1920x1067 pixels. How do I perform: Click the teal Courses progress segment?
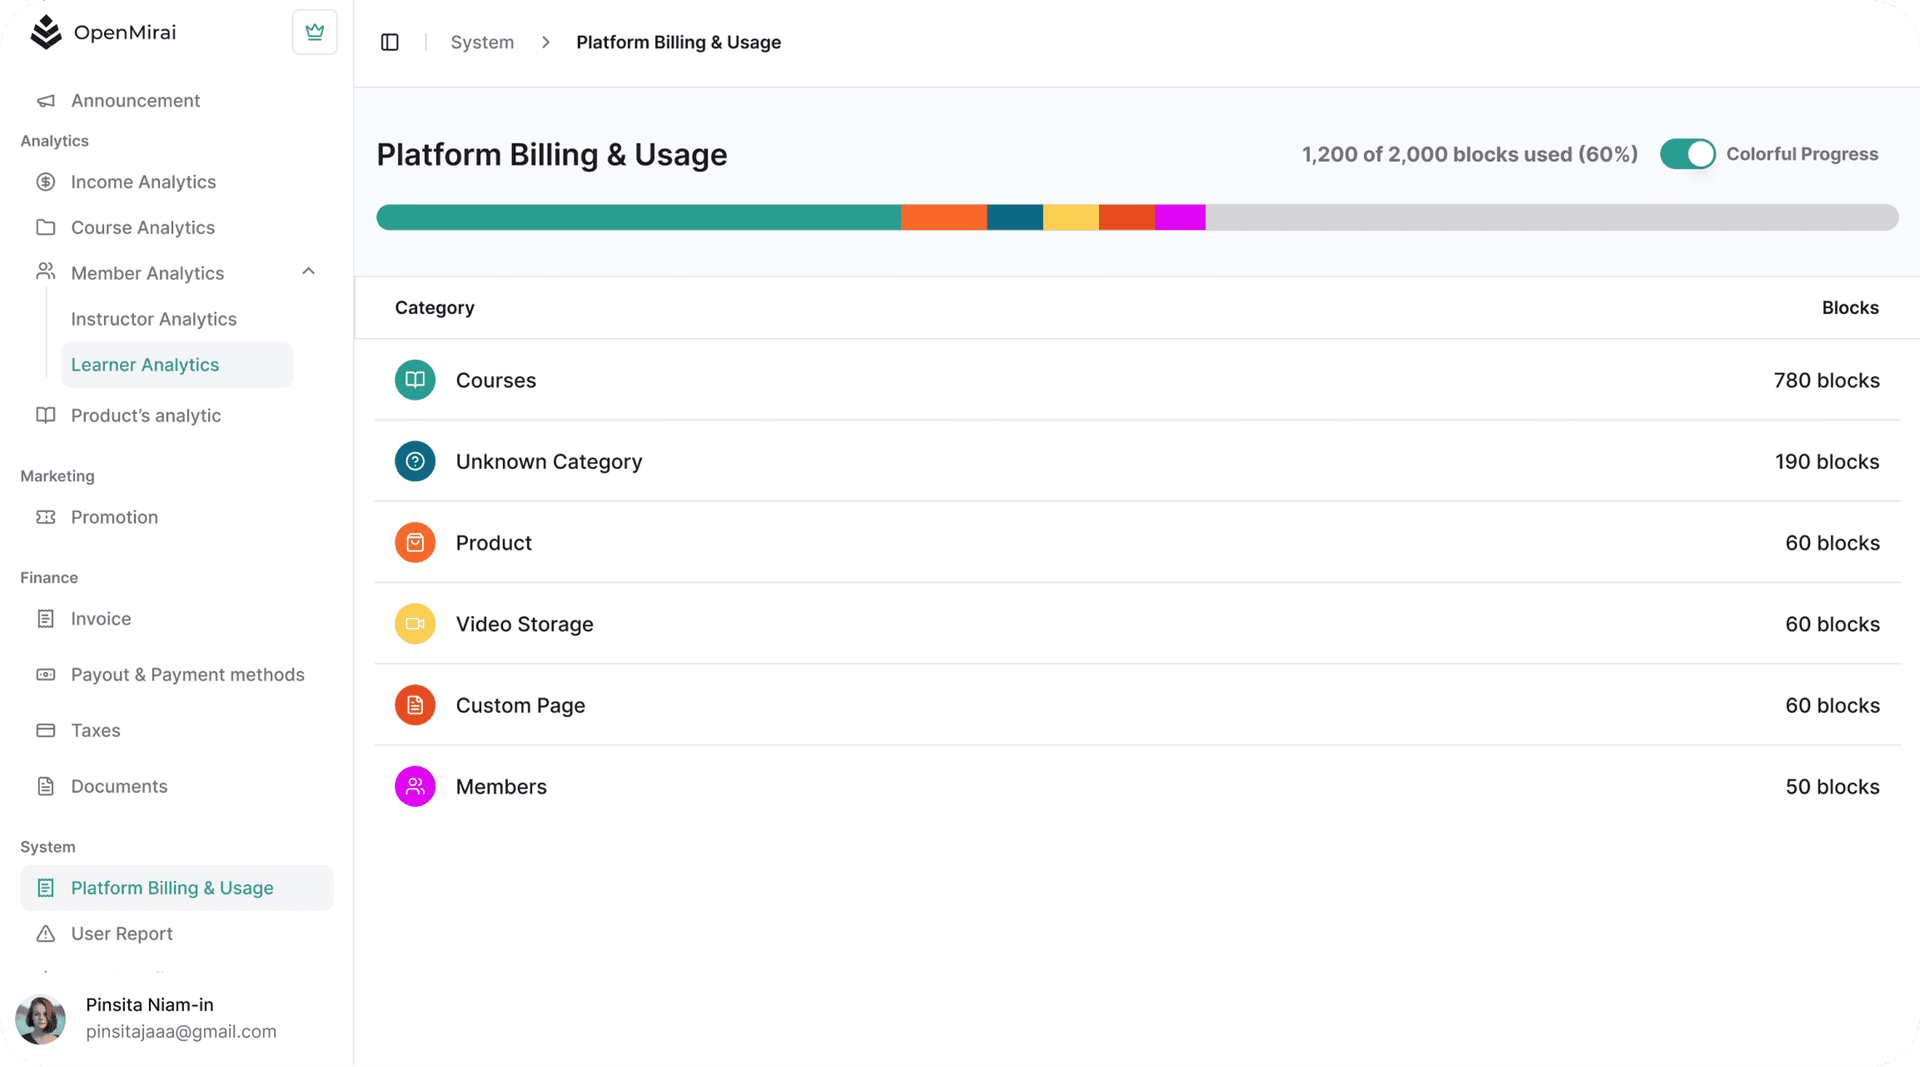pos(638,217)
